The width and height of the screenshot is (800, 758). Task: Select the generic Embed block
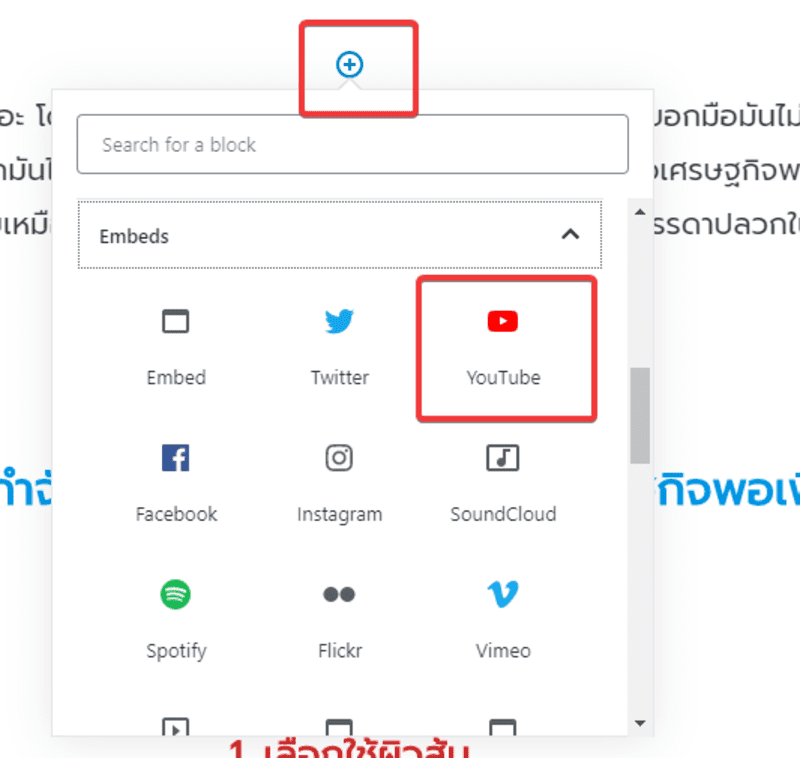(176, 349)
